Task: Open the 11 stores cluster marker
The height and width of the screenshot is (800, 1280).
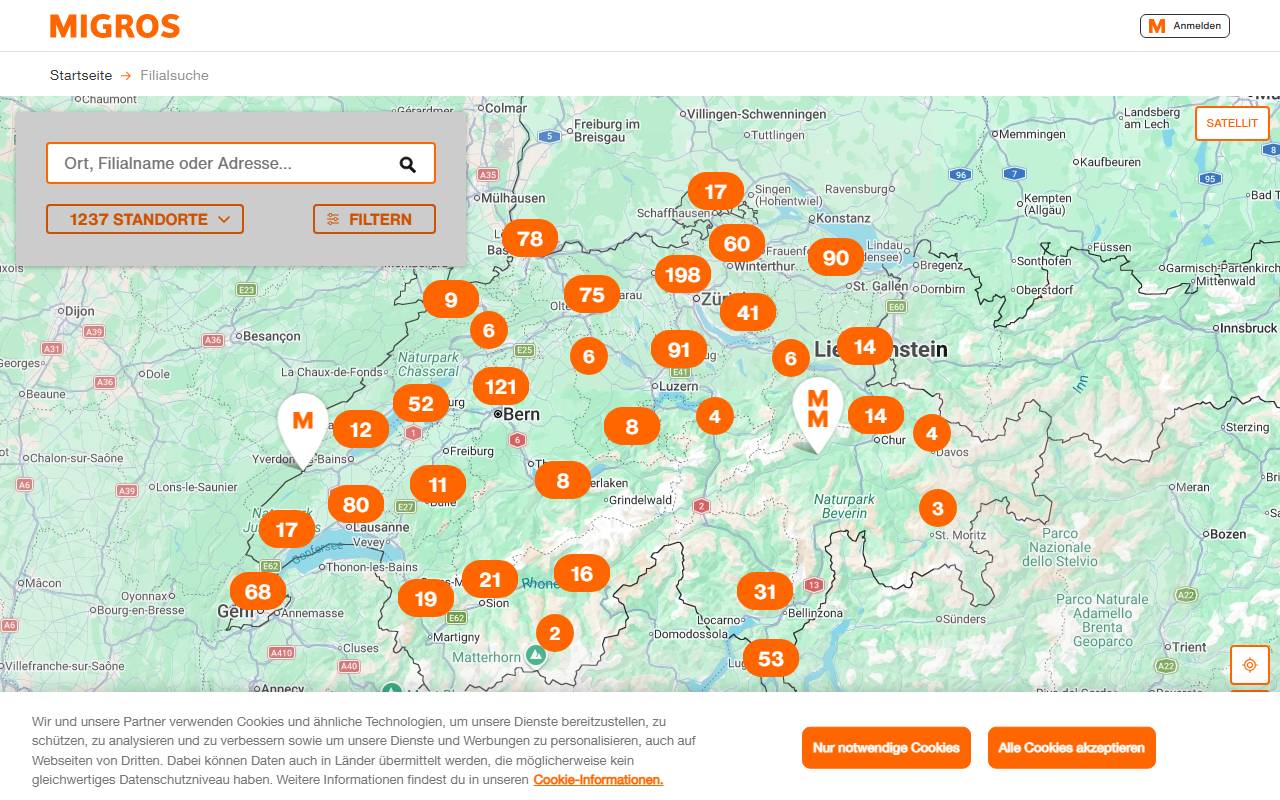Action: pyautogui.click(x=438, y=485)
